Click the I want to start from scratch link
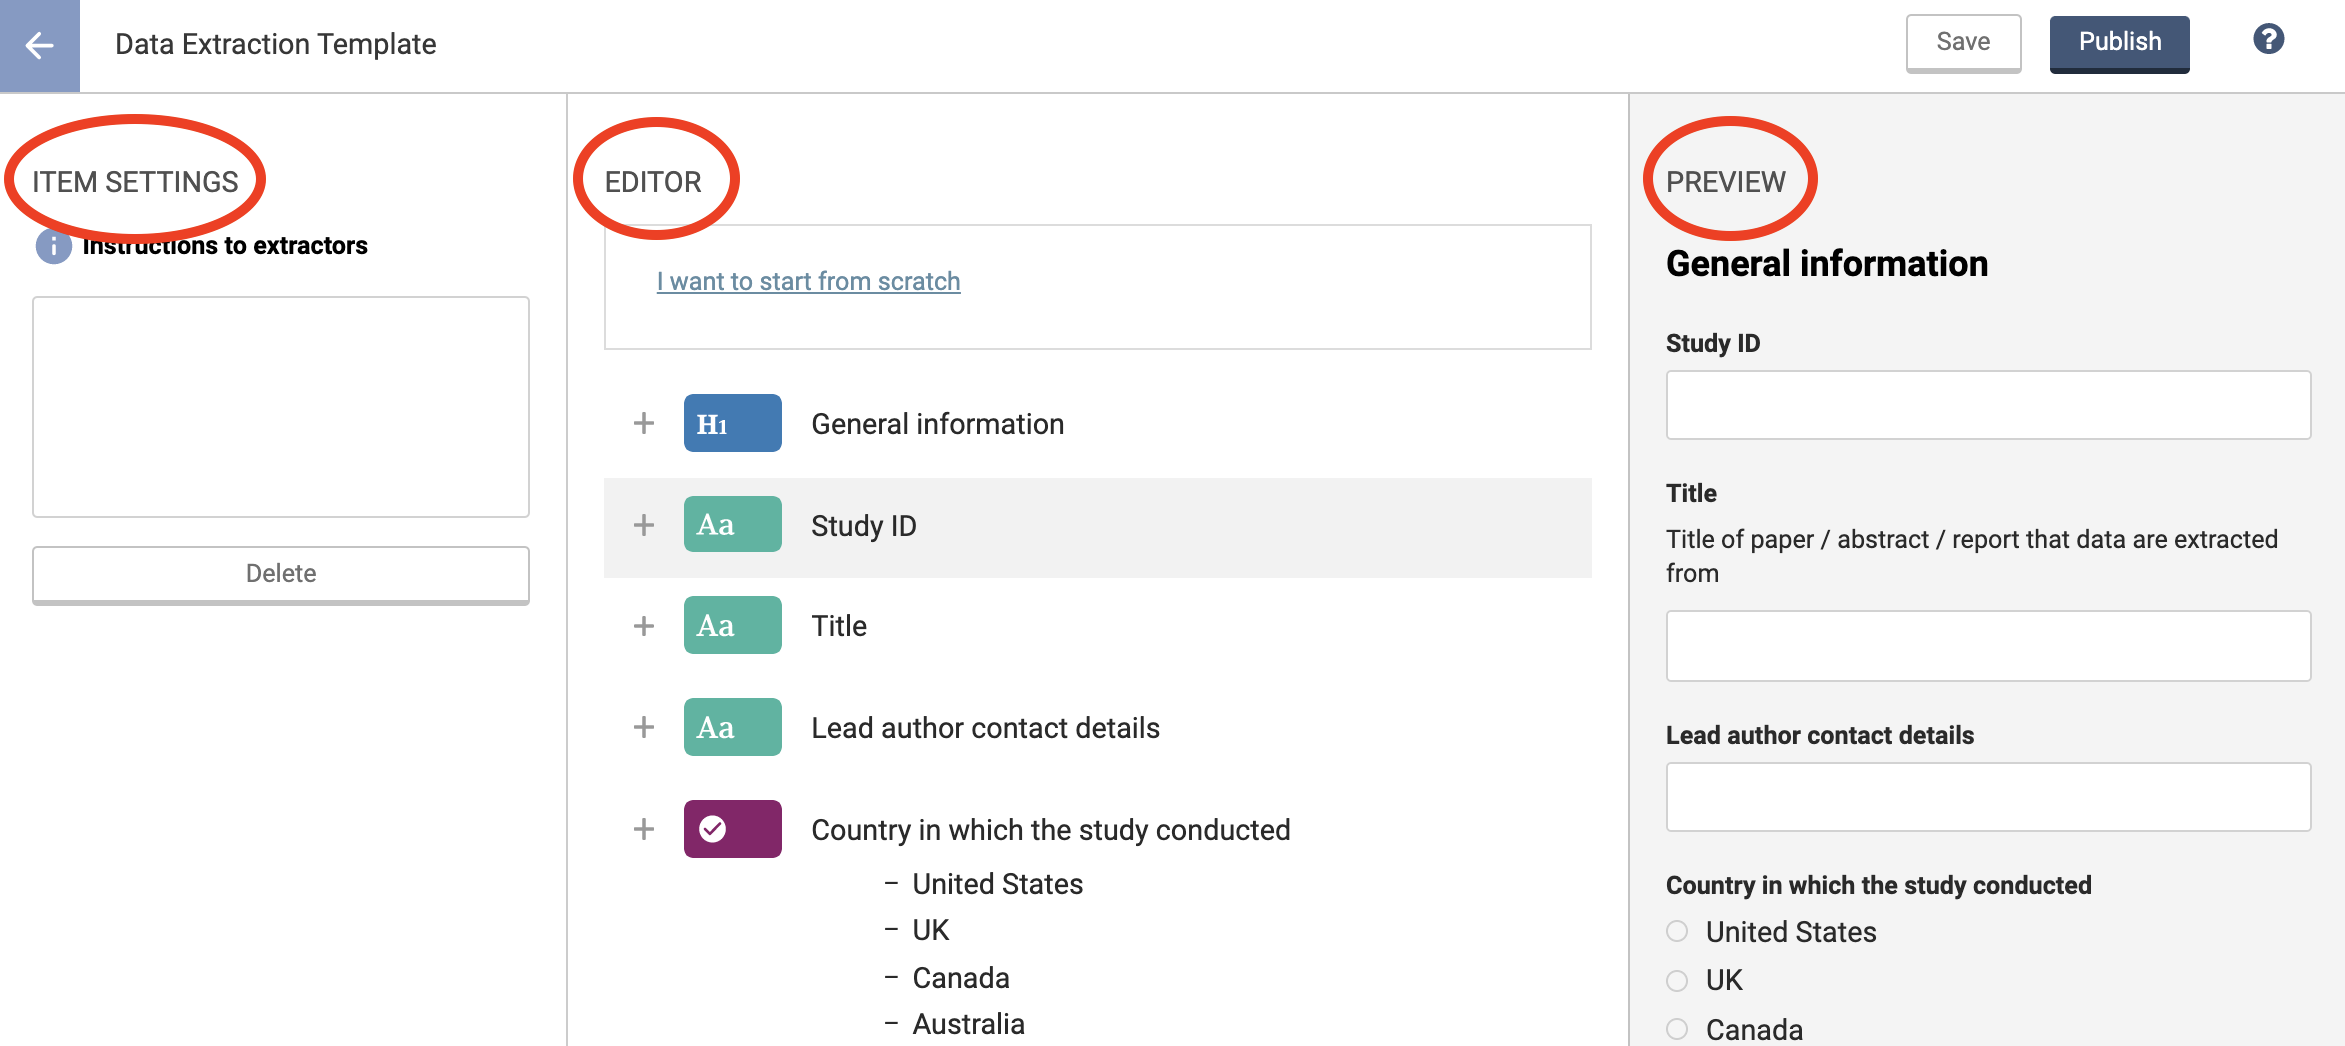 click(x=808, y=282)
